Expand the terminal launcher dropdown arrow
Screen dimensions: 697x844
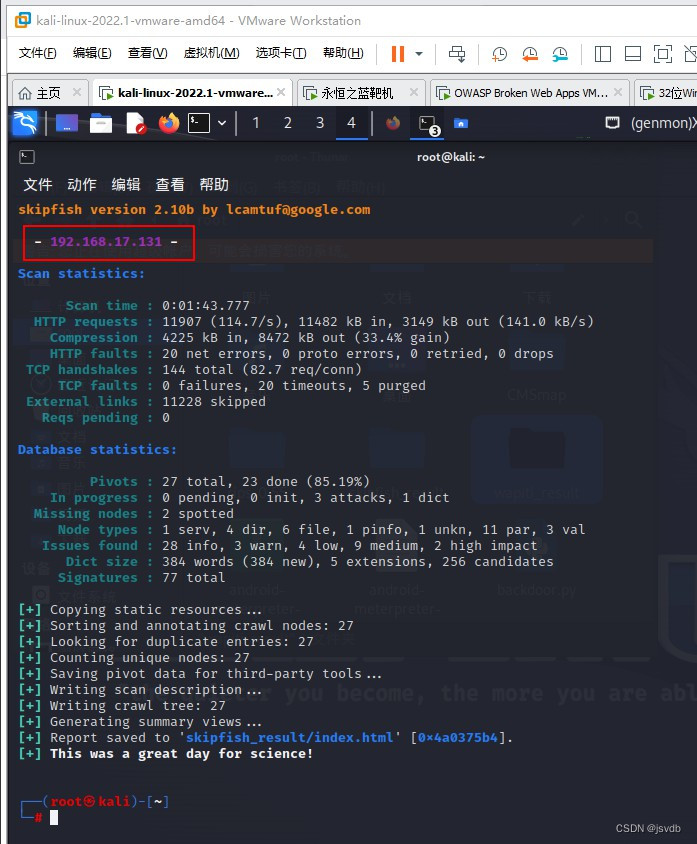222,123
